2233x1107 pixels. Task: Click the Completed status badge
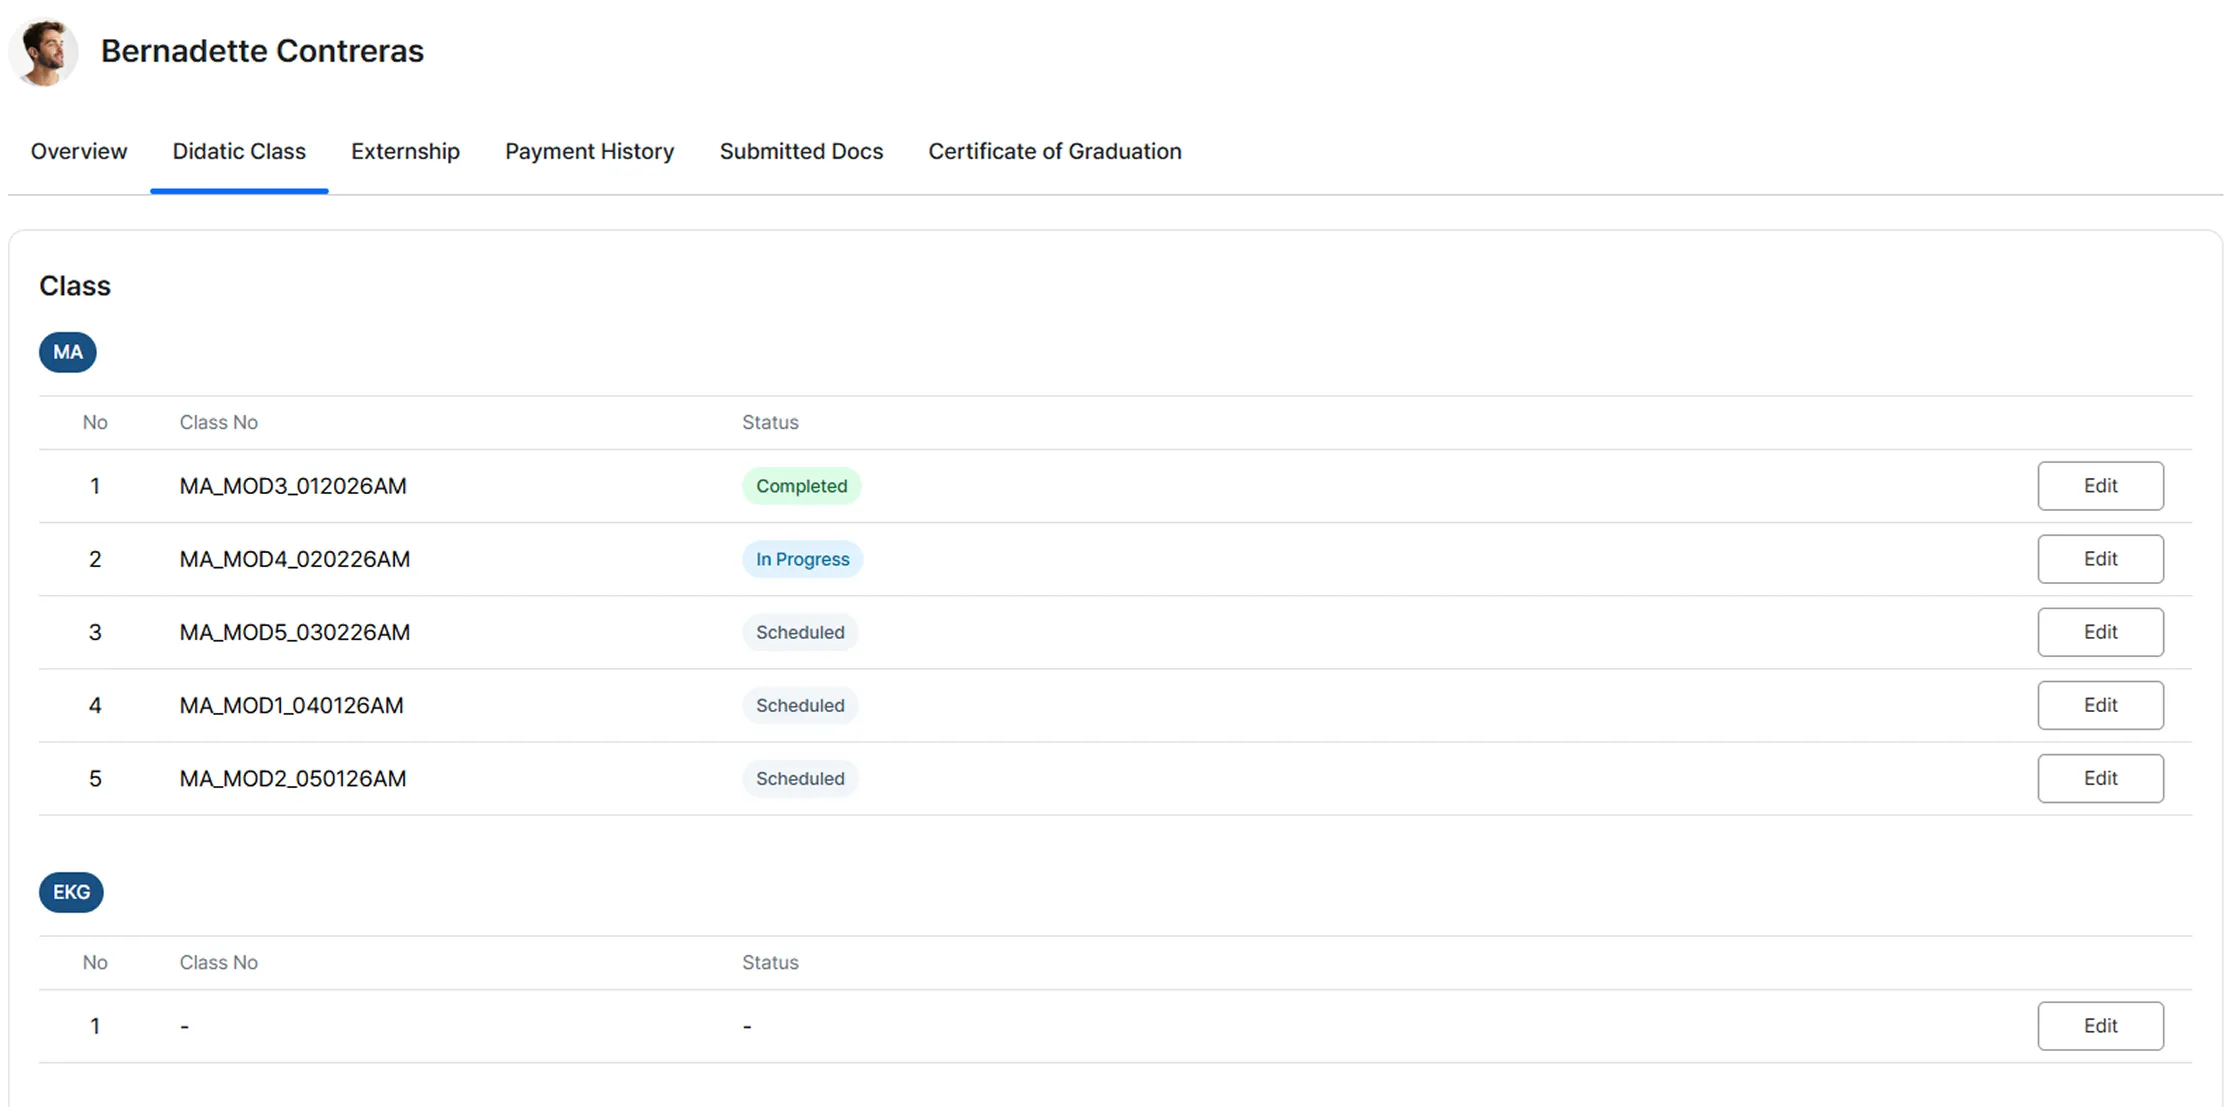click(x=801, y=486)
